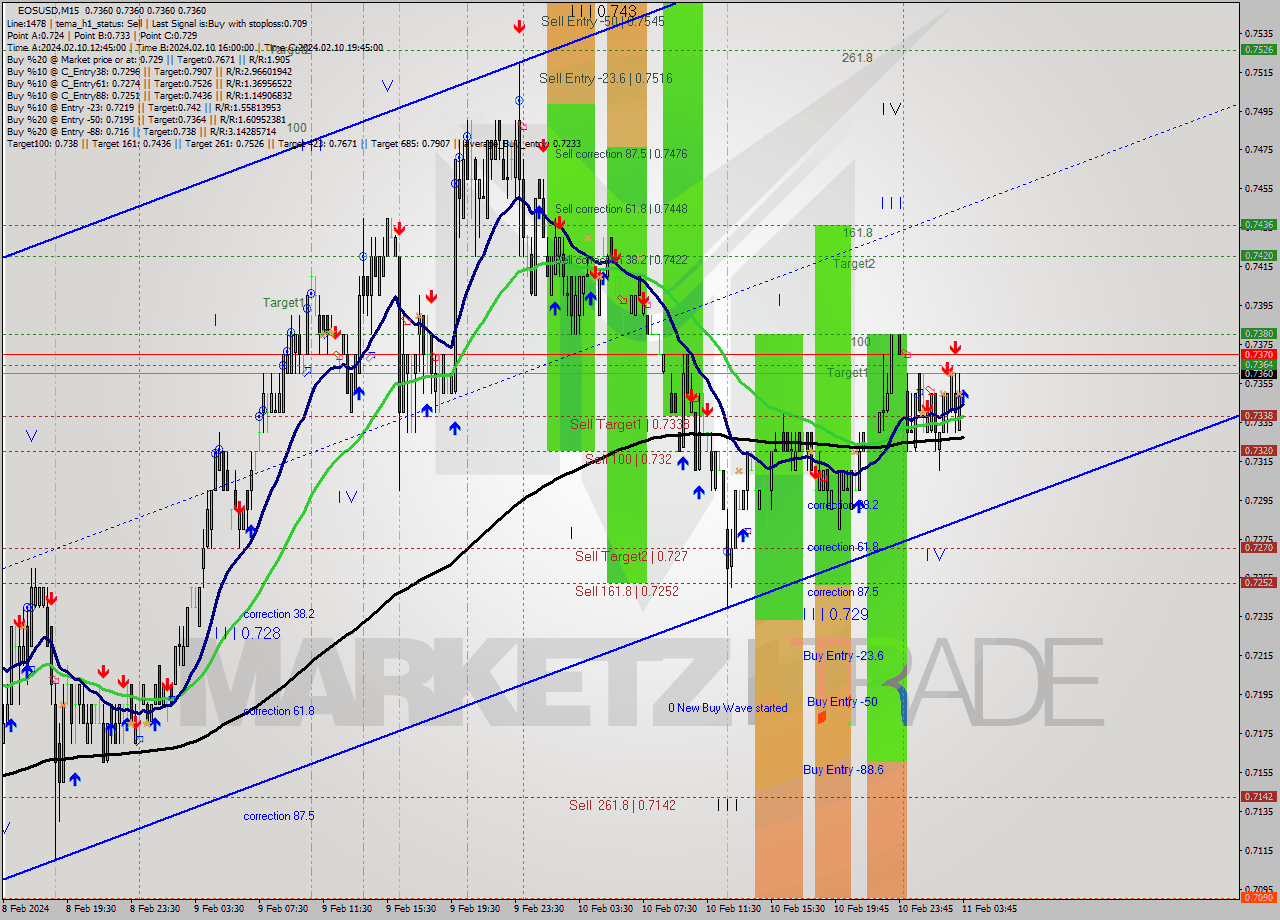Click the 'I I | 0.728' wave label
Image resolution: width=1280 pixels, height=920 pixels.
[246, 633]
